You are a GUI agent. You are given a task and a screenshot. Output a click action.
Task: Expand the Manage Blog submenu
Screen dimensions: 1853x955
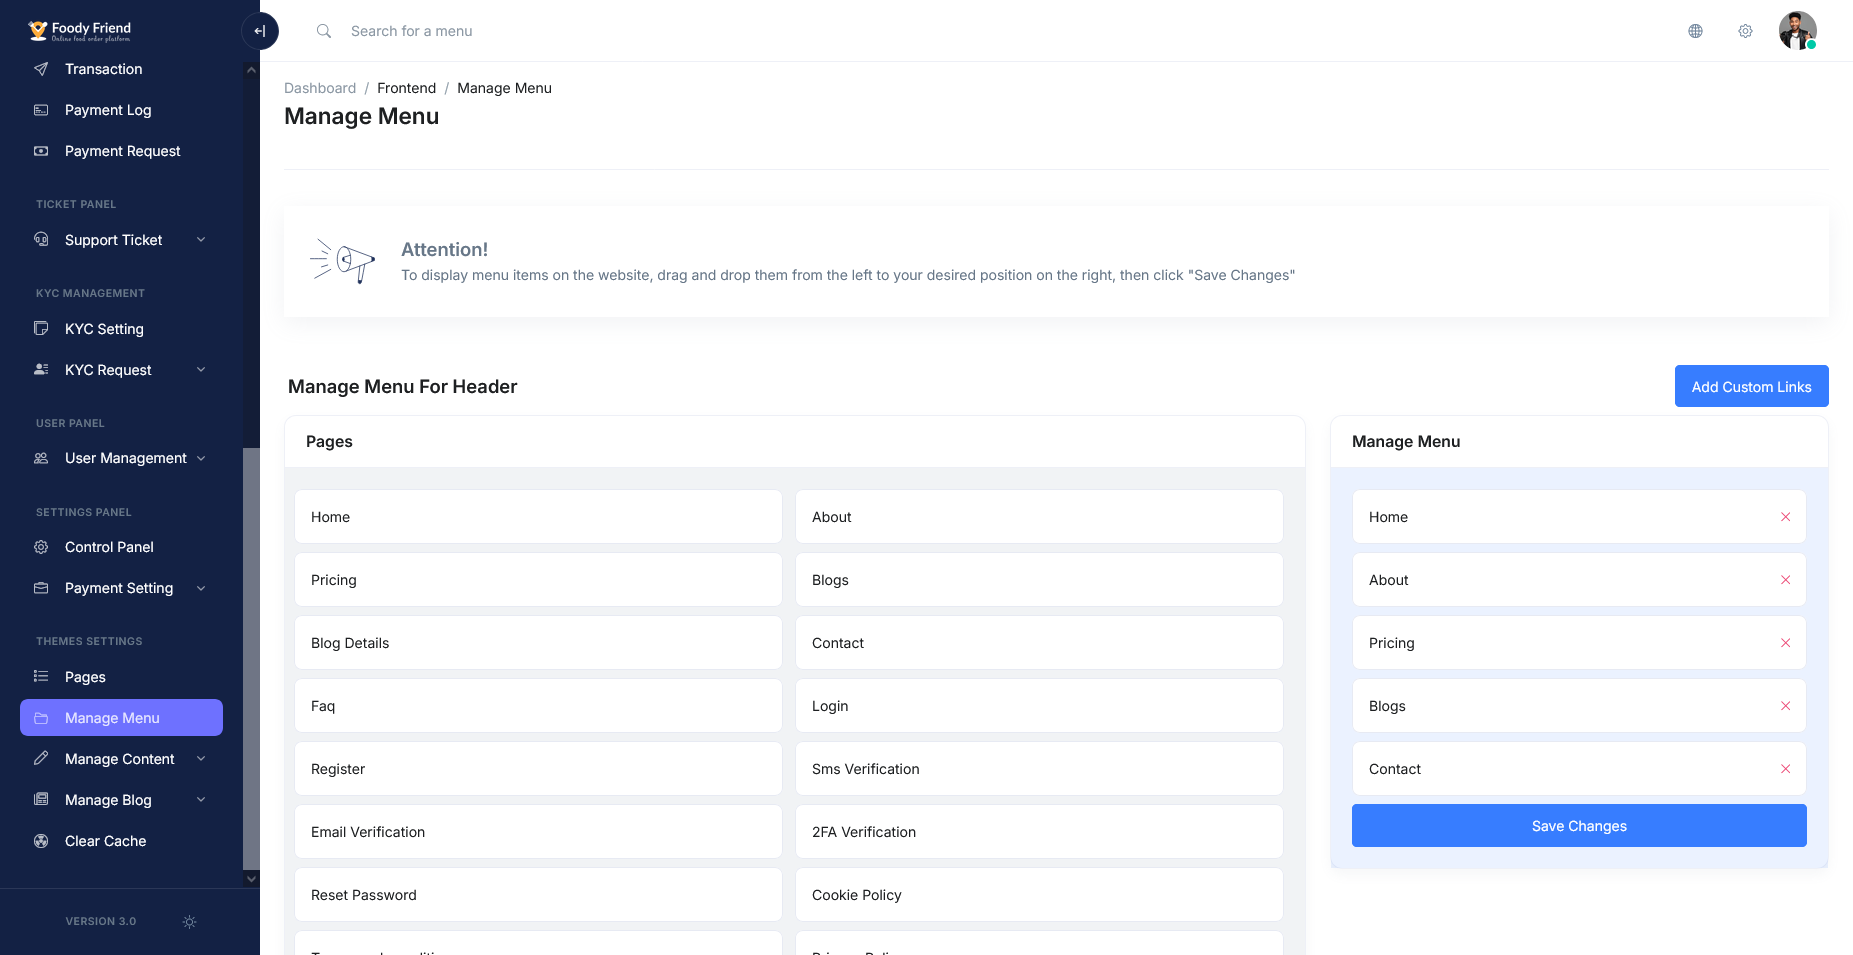coord(201,800)
